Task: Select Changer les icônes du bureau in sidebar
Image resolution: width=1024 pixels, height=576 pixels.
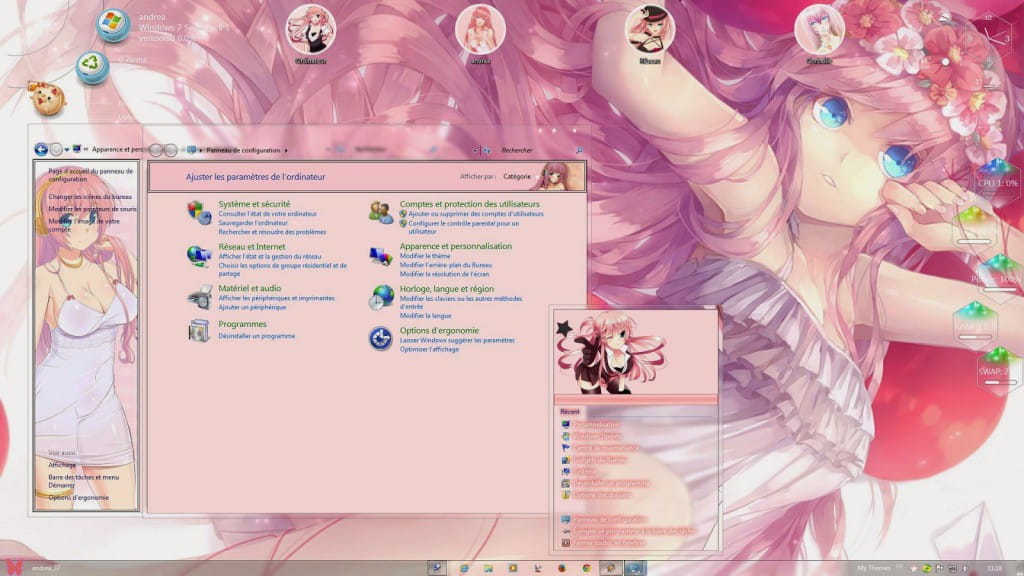Action: coord(90,197)
